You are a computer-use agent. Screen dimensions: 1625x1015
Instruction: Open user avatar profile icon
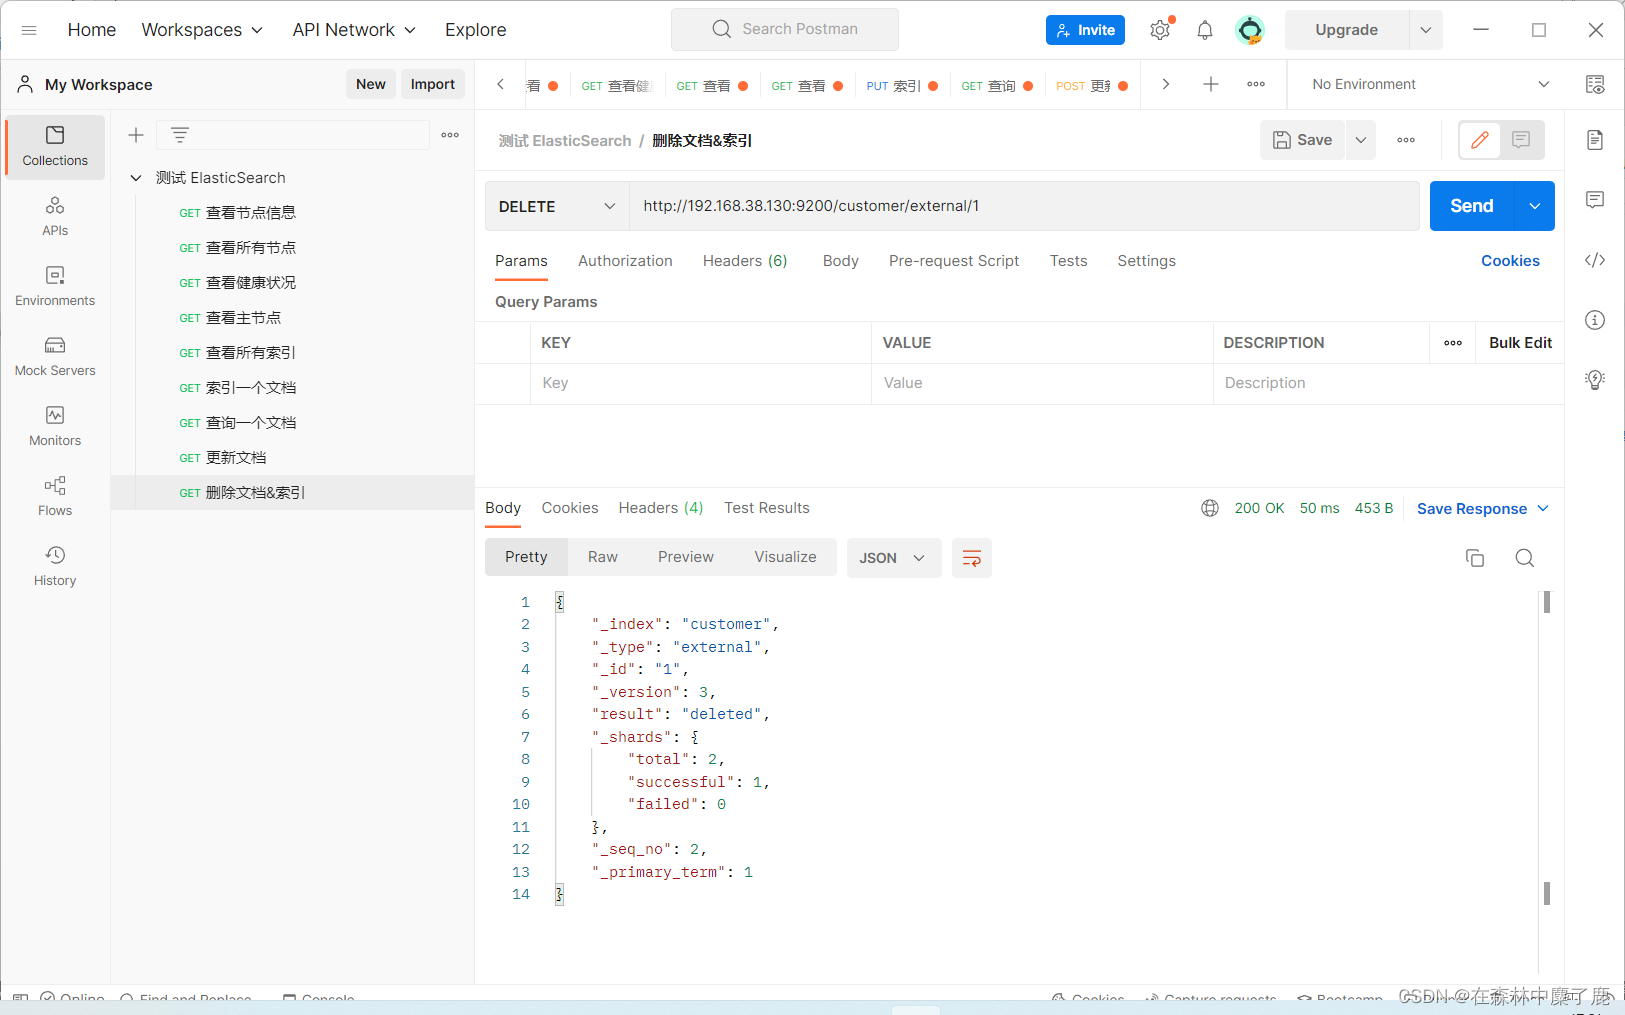[x=1250, y=30]
